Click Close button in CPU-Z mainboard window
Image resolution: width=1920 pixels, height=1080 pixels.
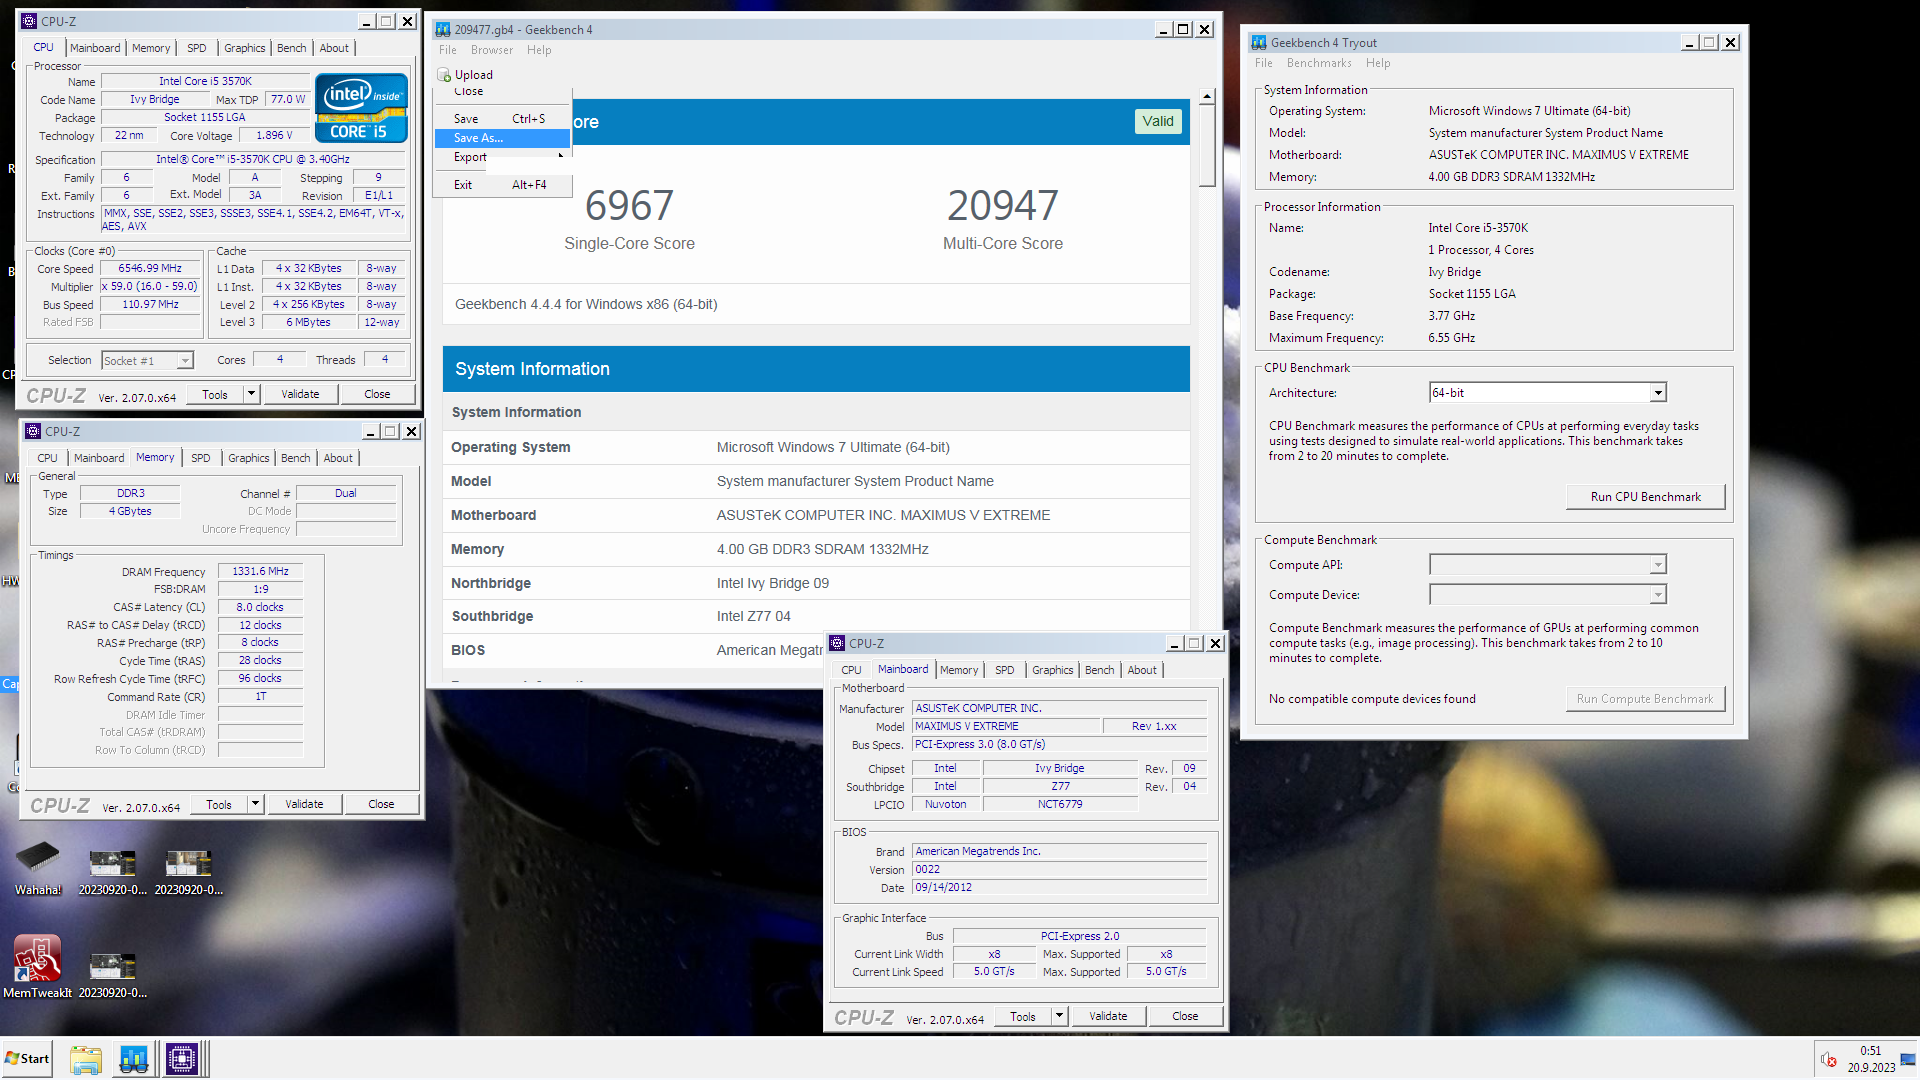click(1185, 1016)
